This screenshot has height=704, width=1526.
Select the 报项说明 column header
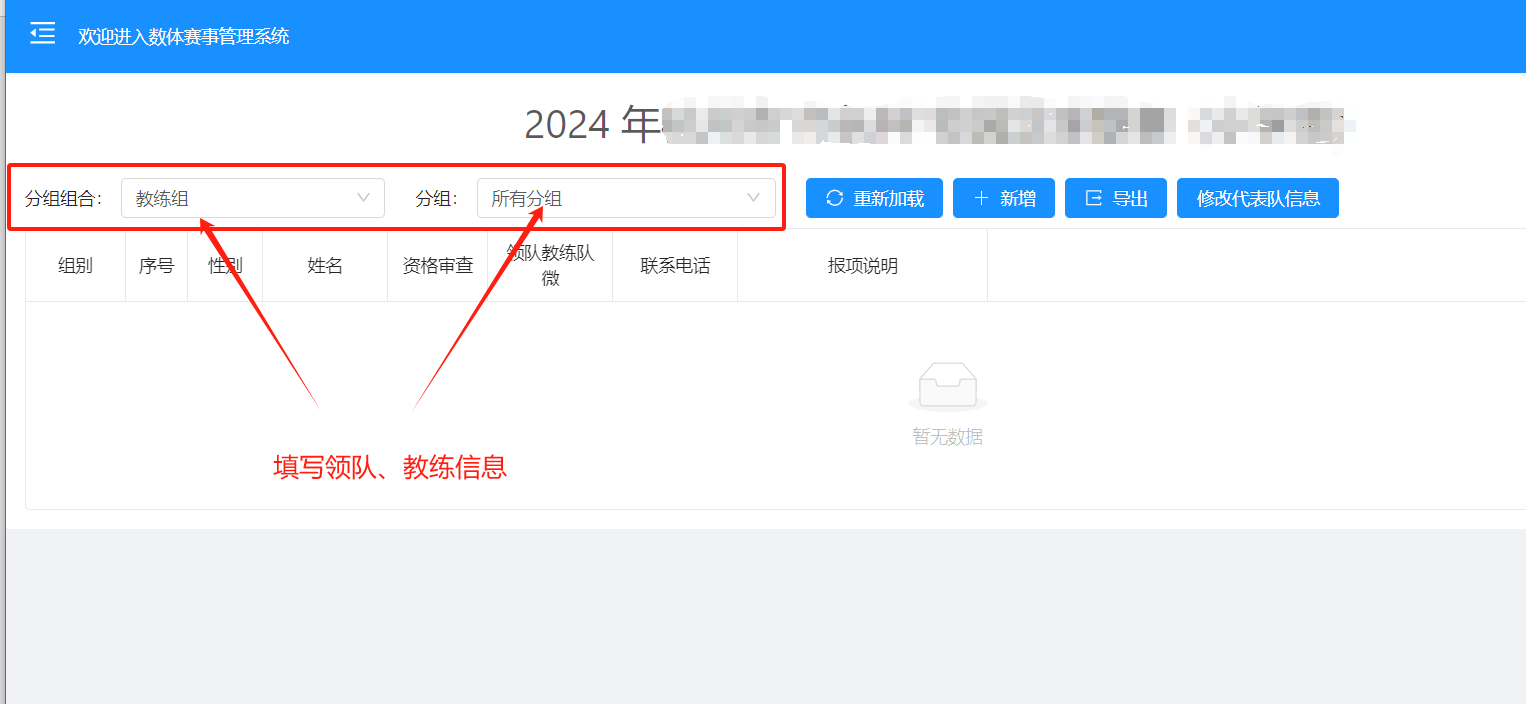click(x=863, y=265)
